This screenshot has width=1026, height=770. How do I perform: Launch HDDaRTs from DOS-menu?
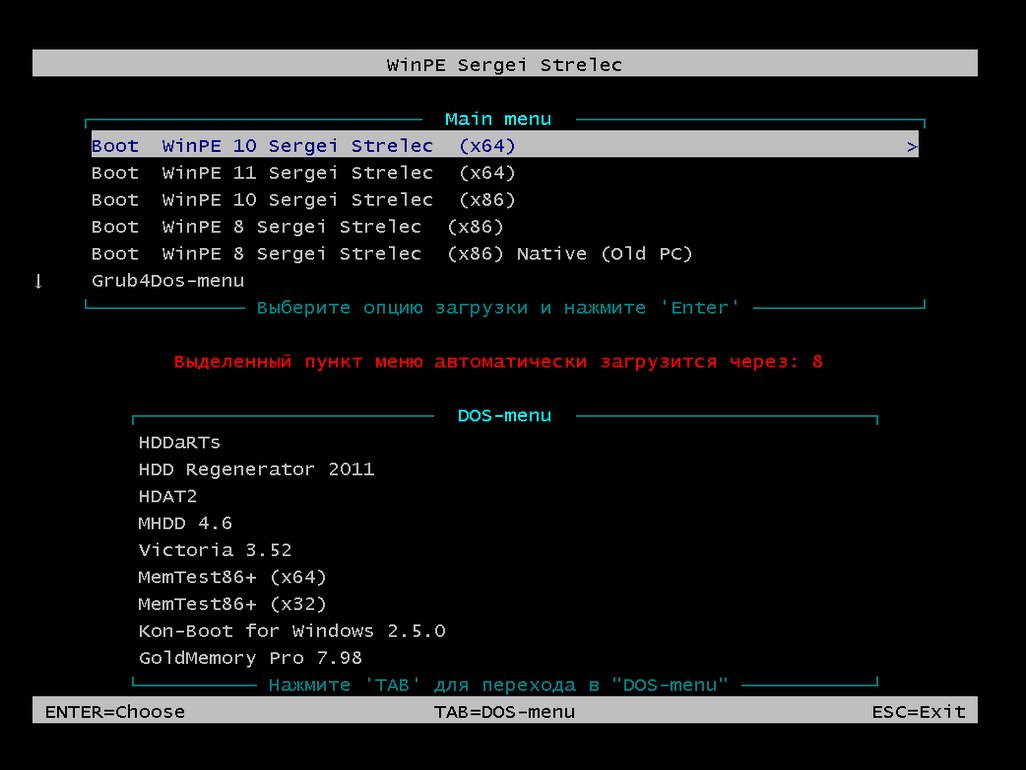click(179, 442)
